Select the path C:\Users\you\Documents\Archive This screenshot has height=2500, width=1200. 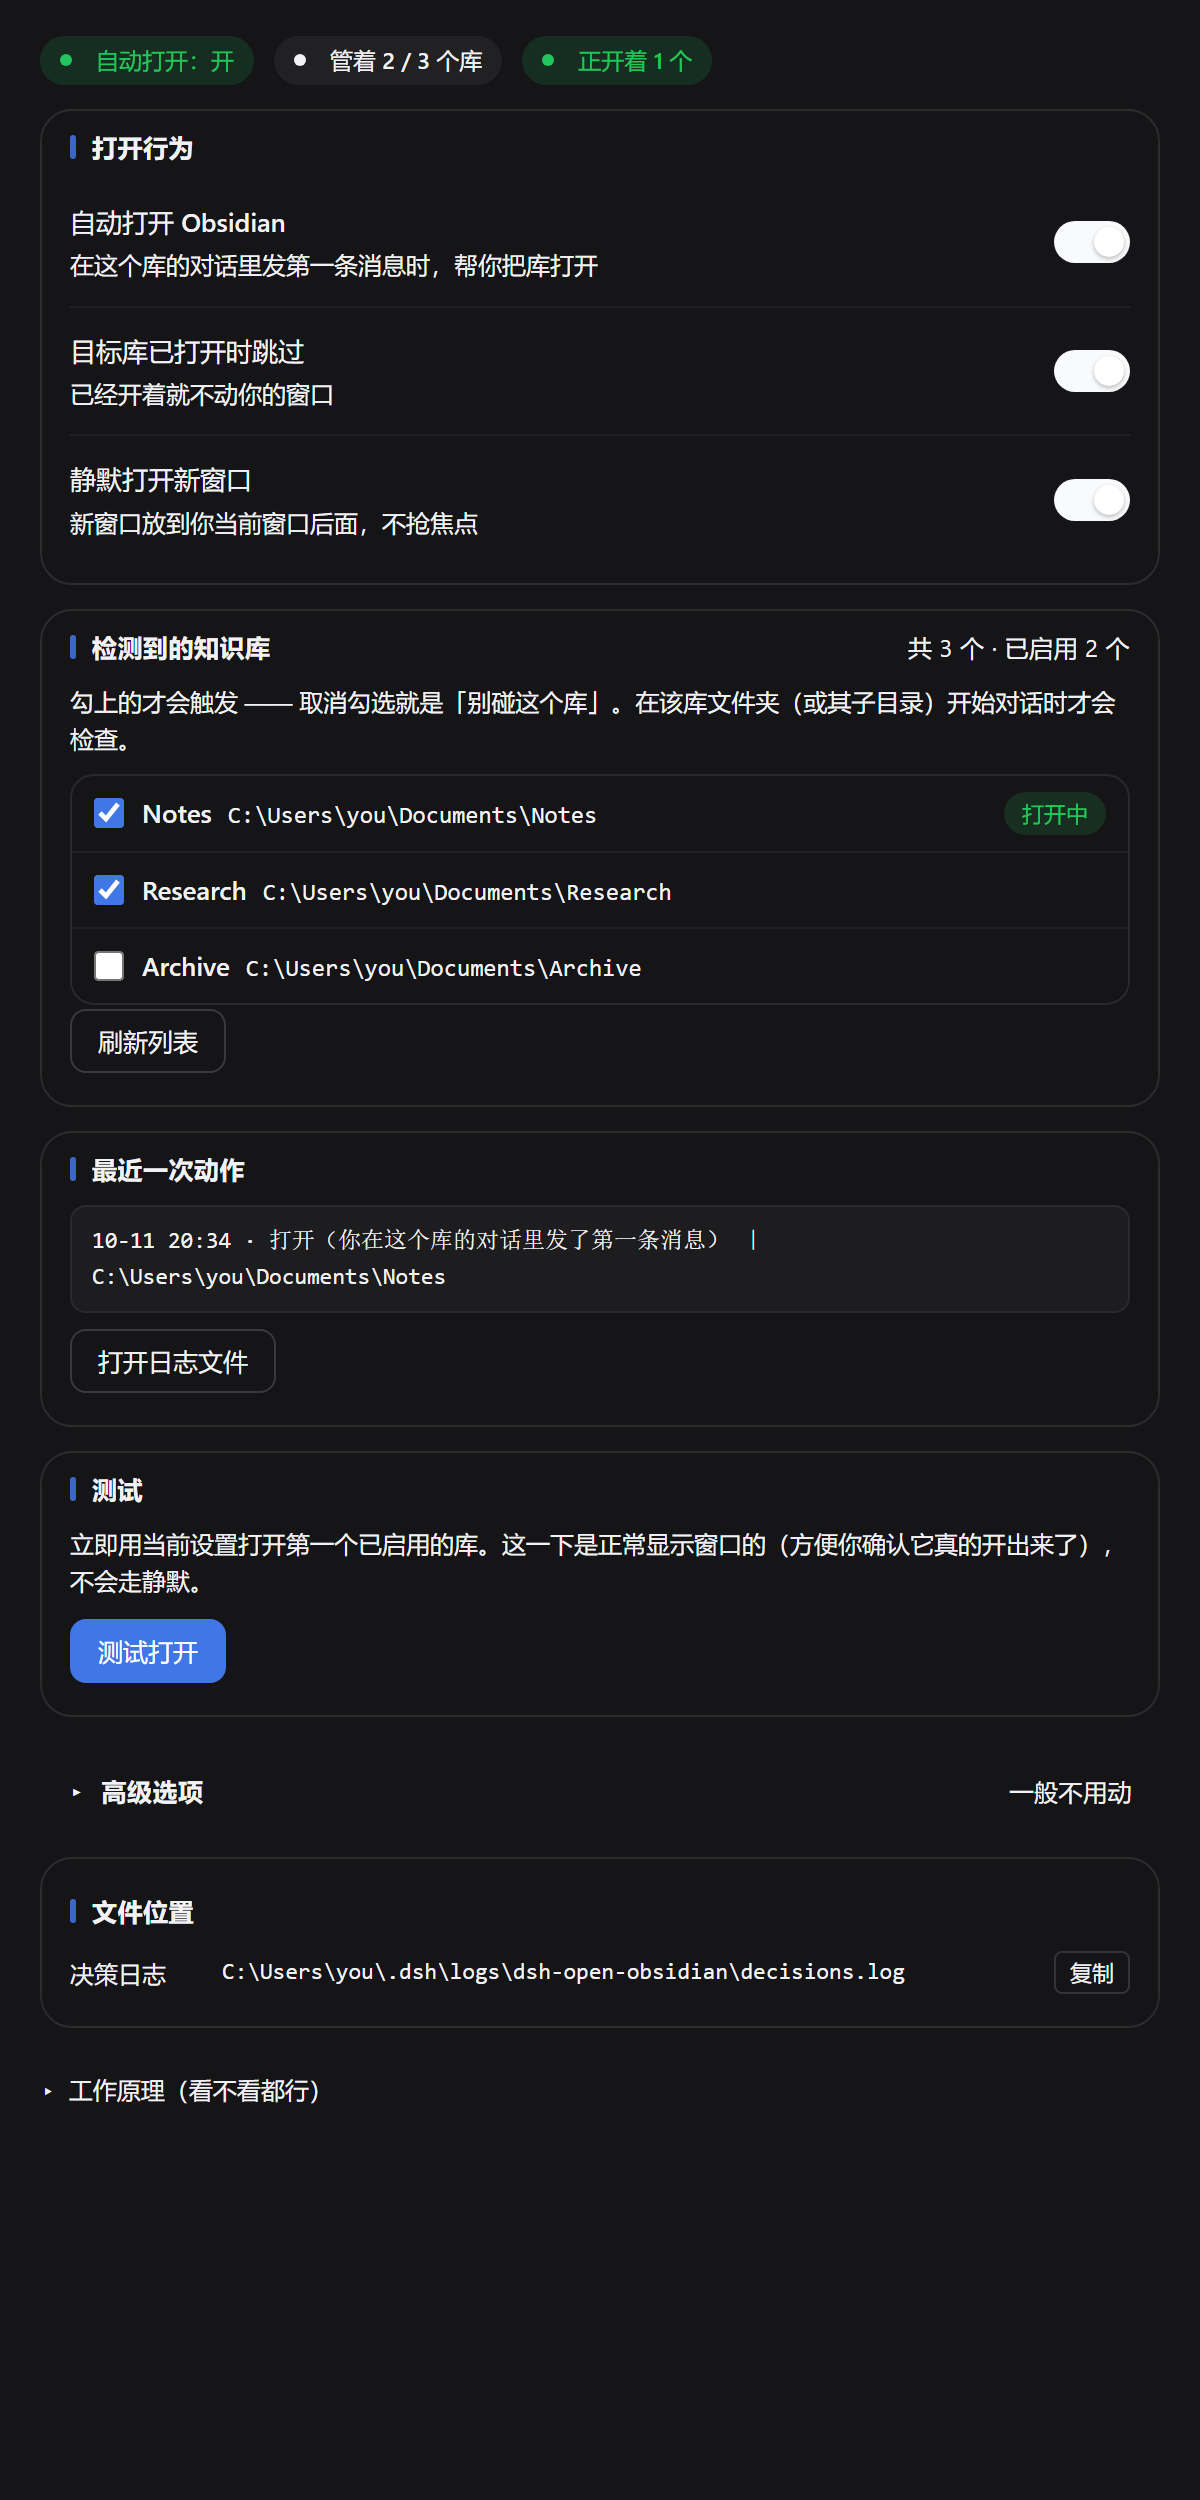[444, 968]
